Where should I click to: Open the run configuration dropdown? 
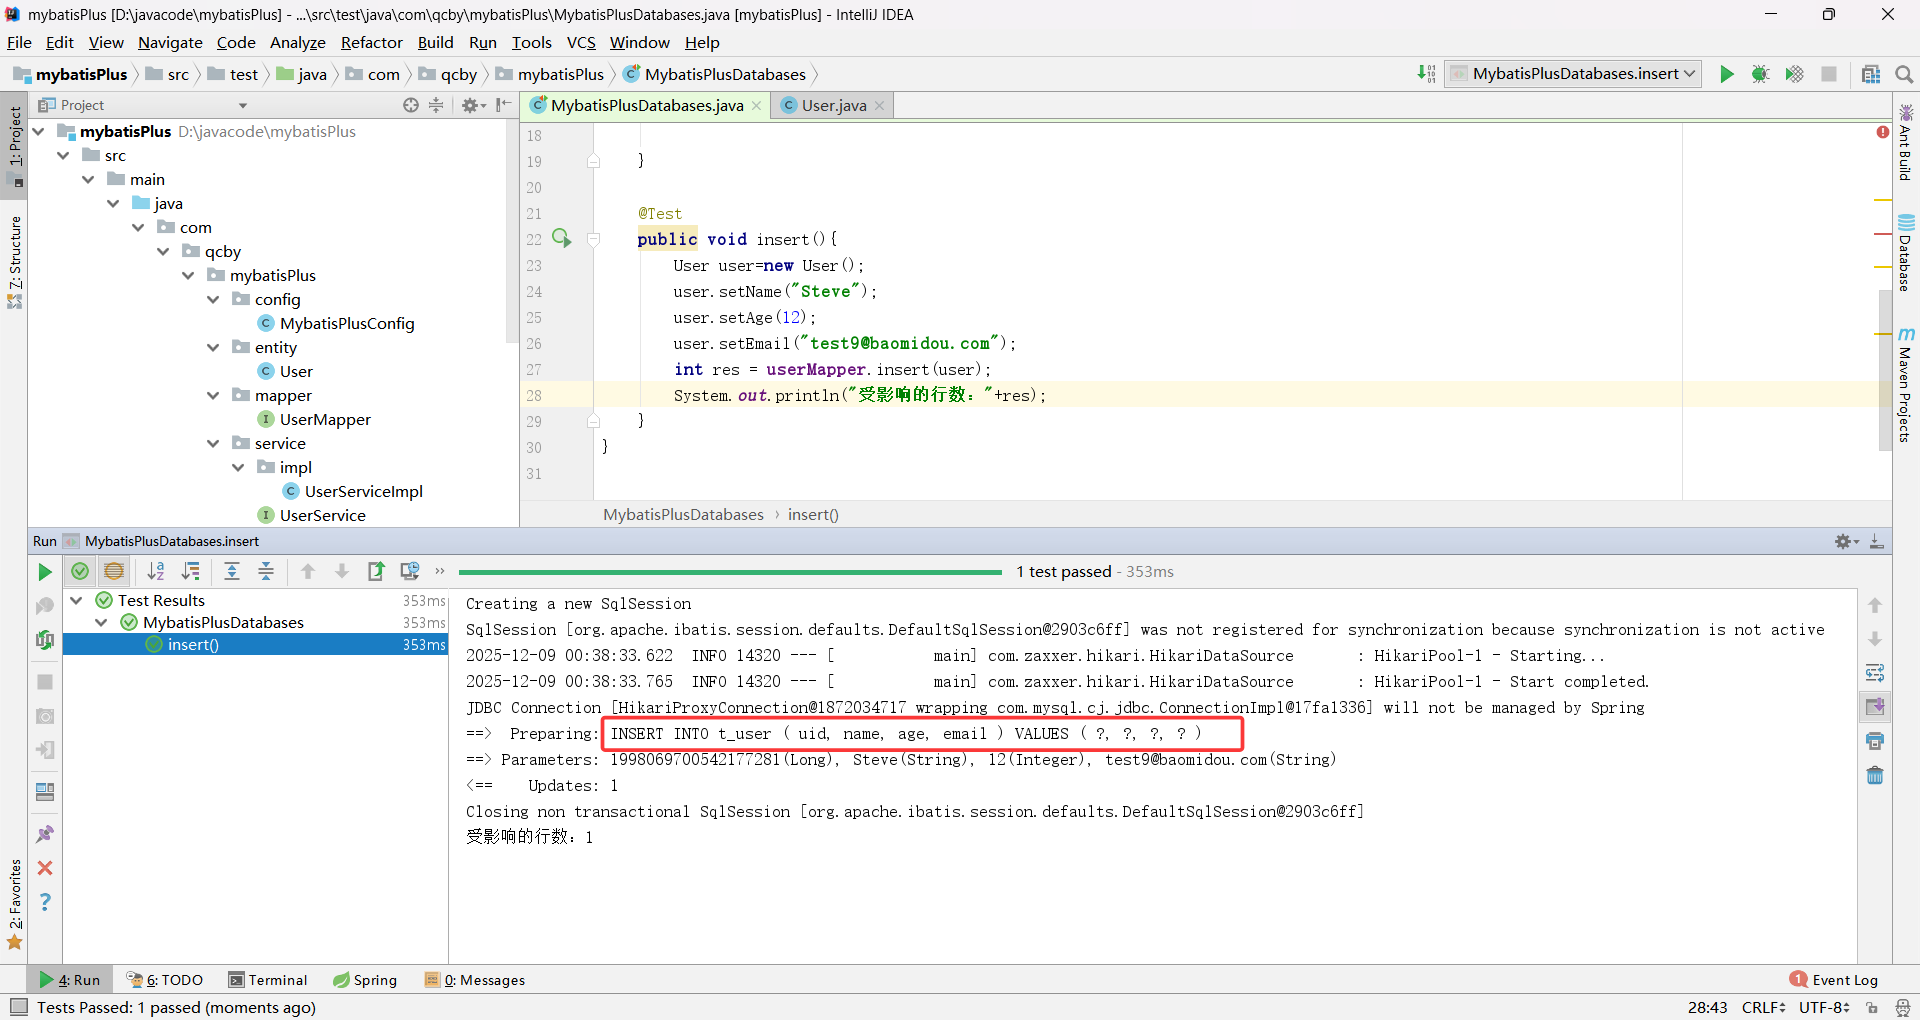[1573, 74]
